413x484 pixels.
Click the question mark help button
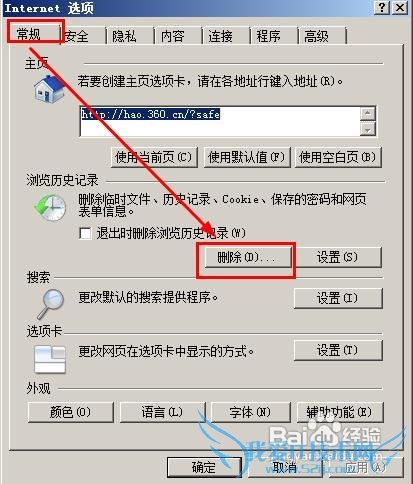[x=382, y=7]
